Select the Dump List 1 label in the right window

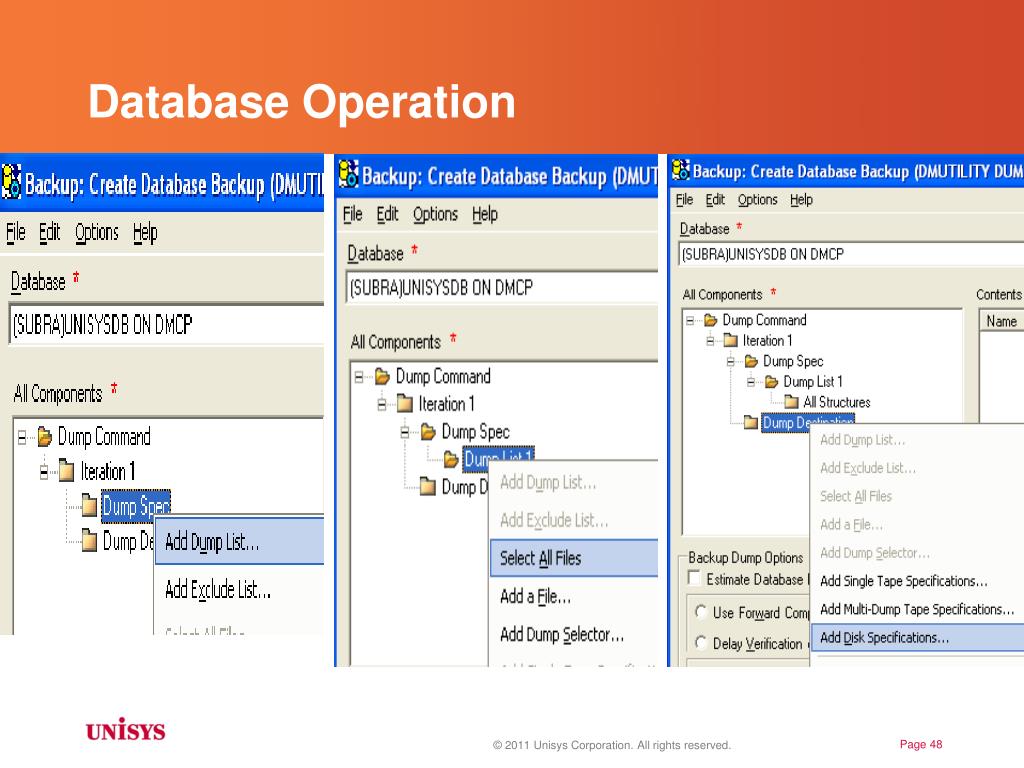click(812, 381)
